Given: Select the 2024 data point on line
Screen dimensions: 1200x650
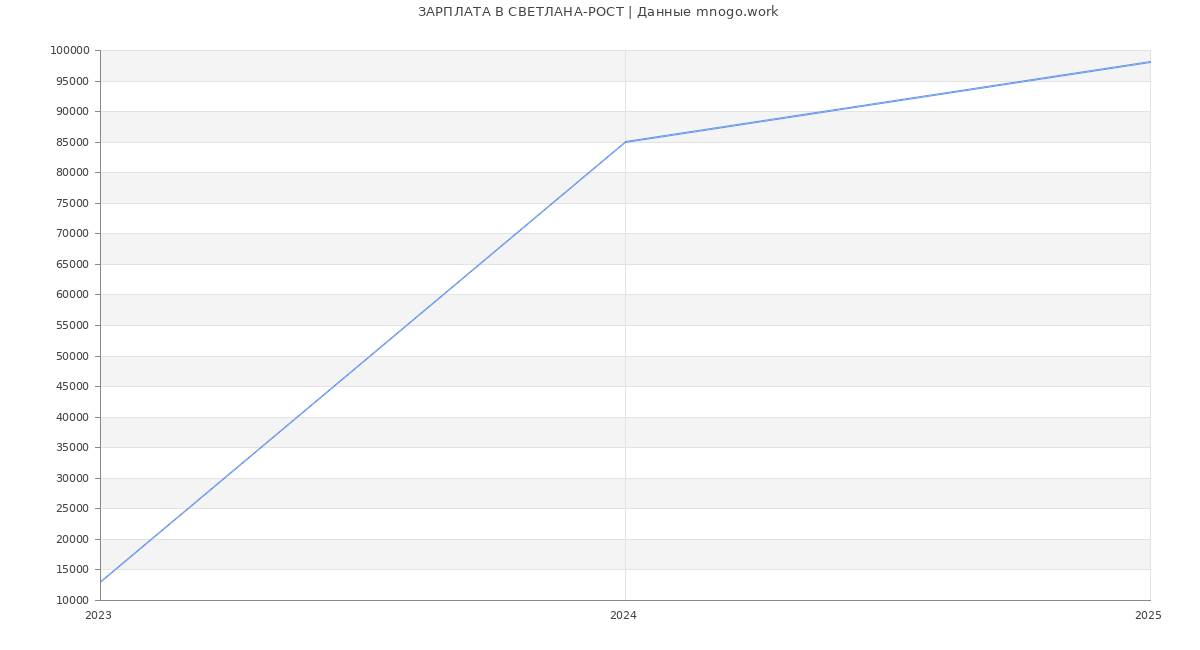Looking at the screenshot, I should click(625, 142).
